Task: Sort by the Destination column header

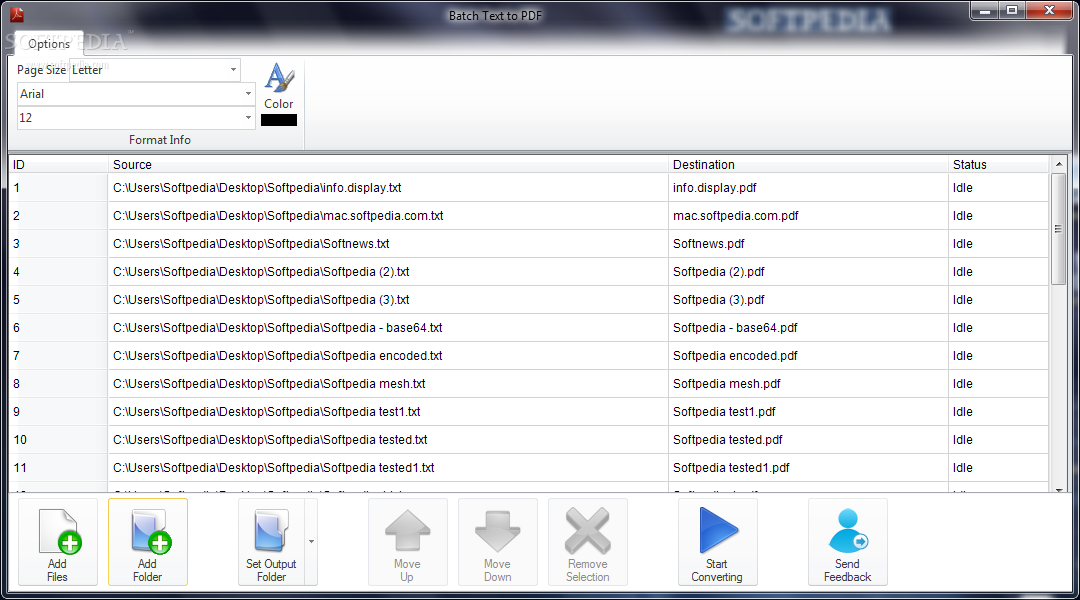Action: click(808, 165)
